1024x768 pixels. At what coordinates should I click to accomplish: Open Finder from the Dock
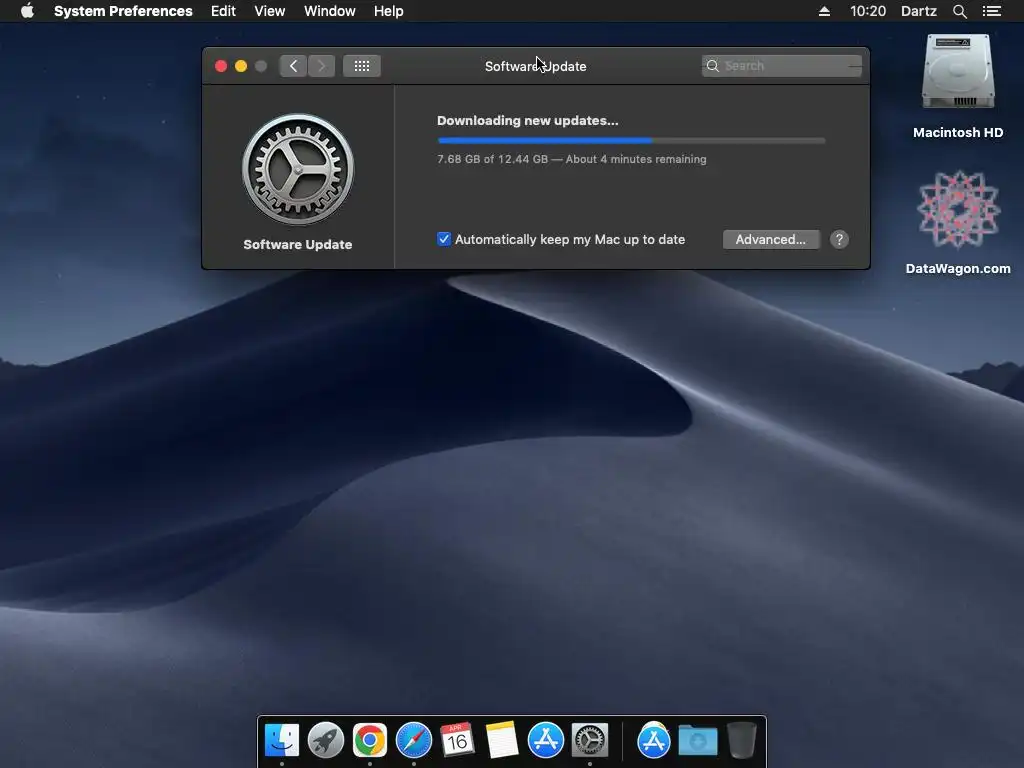coord(282,740)
